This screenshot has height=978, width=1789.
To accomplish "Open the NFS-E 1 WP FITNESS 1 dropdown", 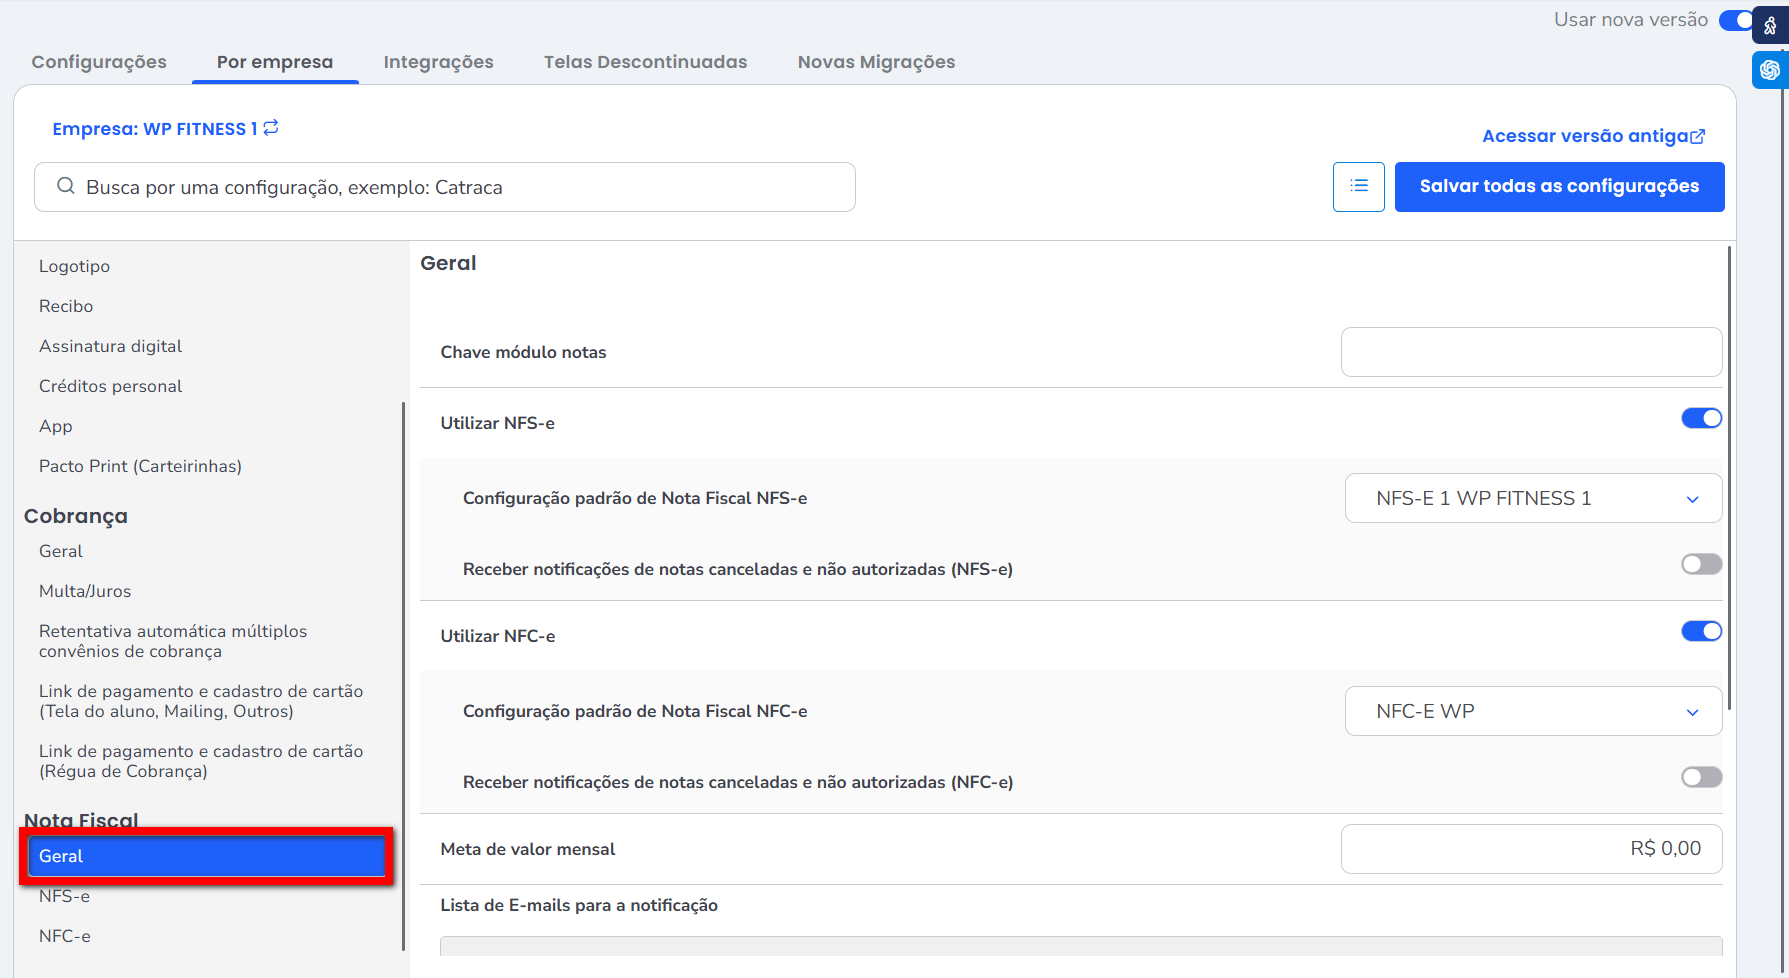I will pos(1532,498).
